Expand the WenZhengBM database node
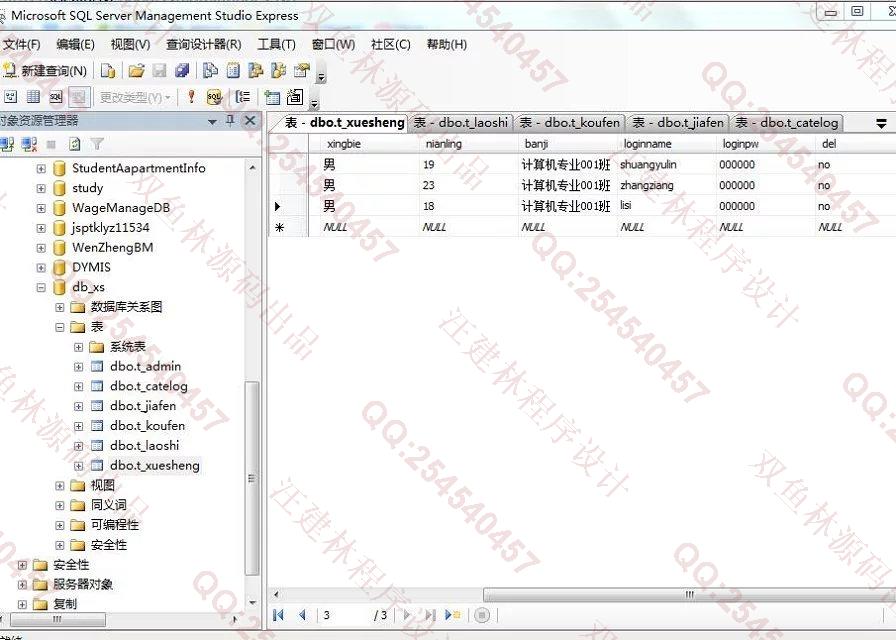 (x=41, y=248)
